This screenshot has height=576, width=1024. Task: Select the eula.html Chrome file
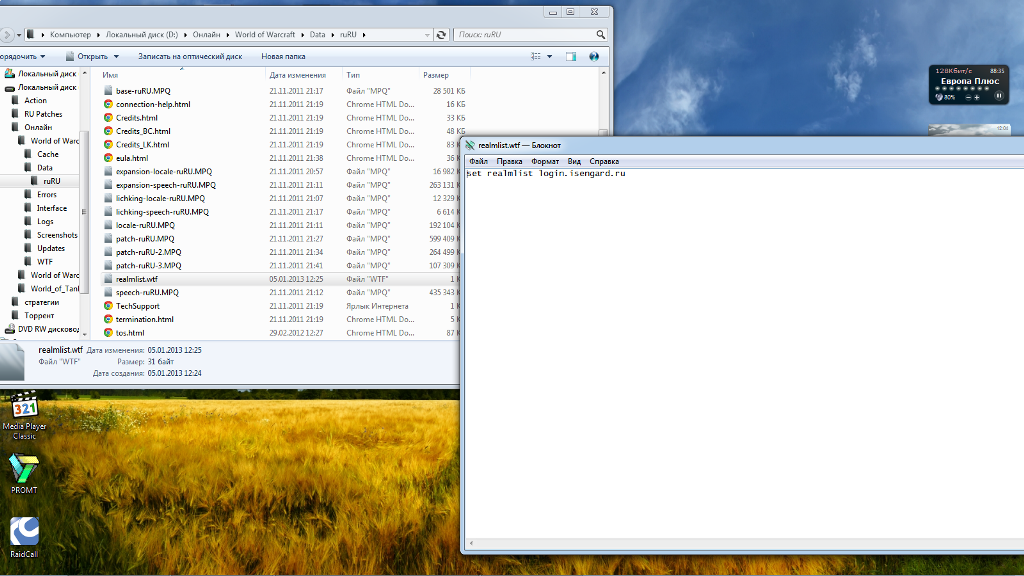[x=132, y=158]
